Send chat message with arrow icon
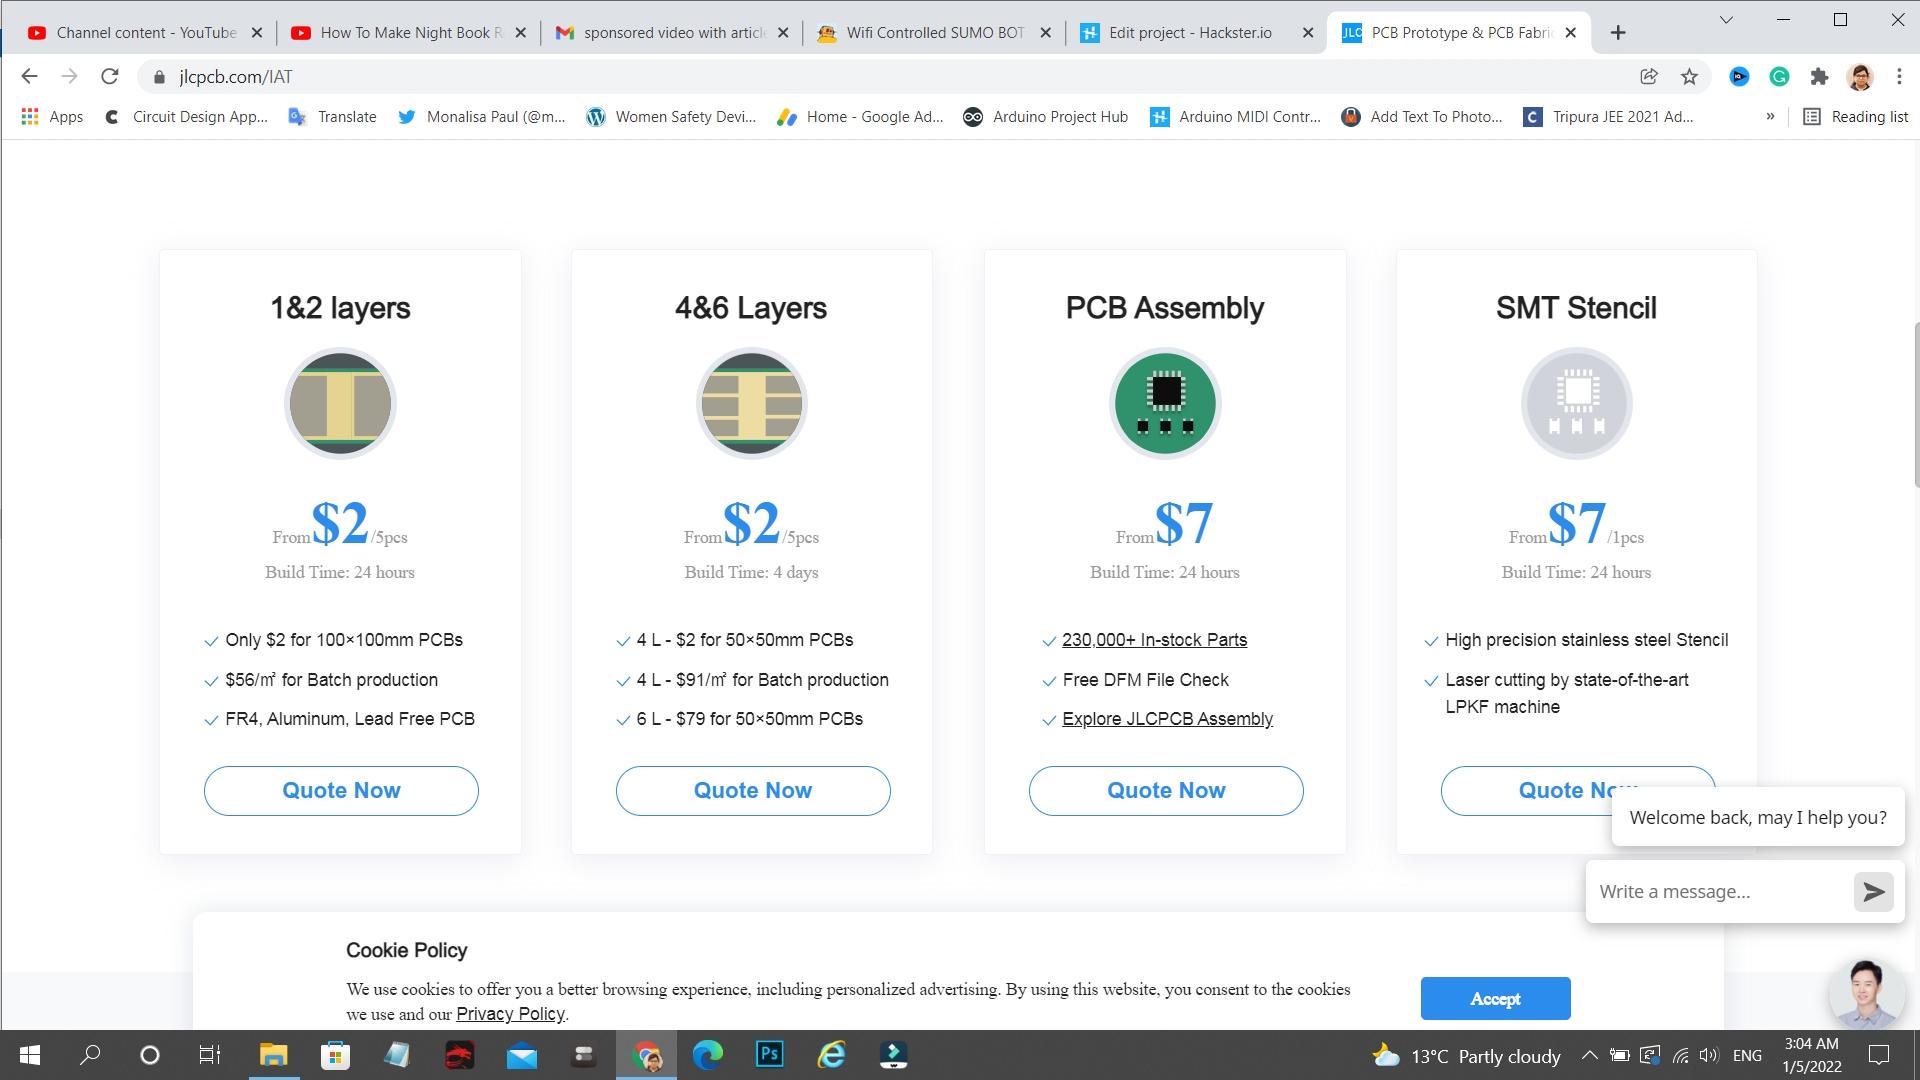The image size is (1920, 1080). [1873, 892]
